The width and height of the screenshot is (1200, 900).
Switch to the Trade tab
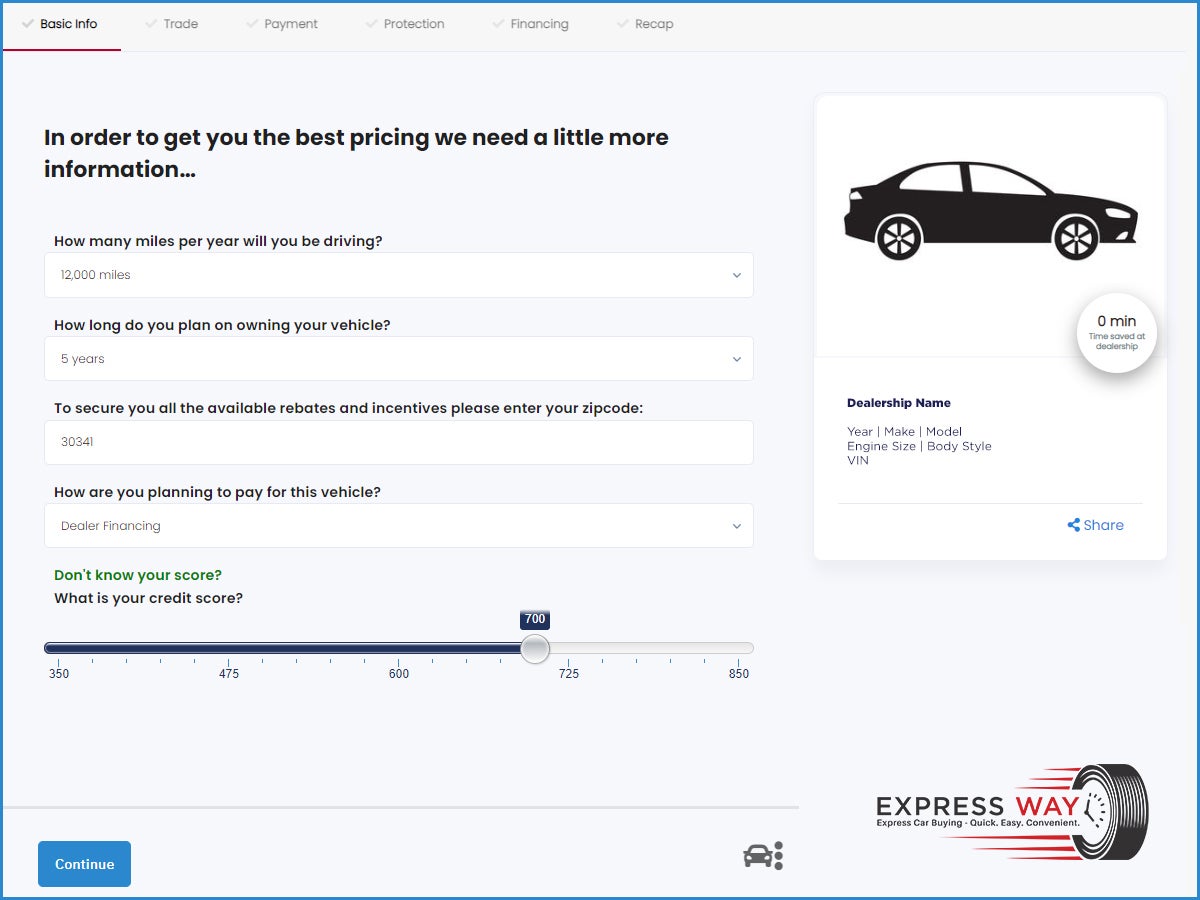[x=180, y=24]
